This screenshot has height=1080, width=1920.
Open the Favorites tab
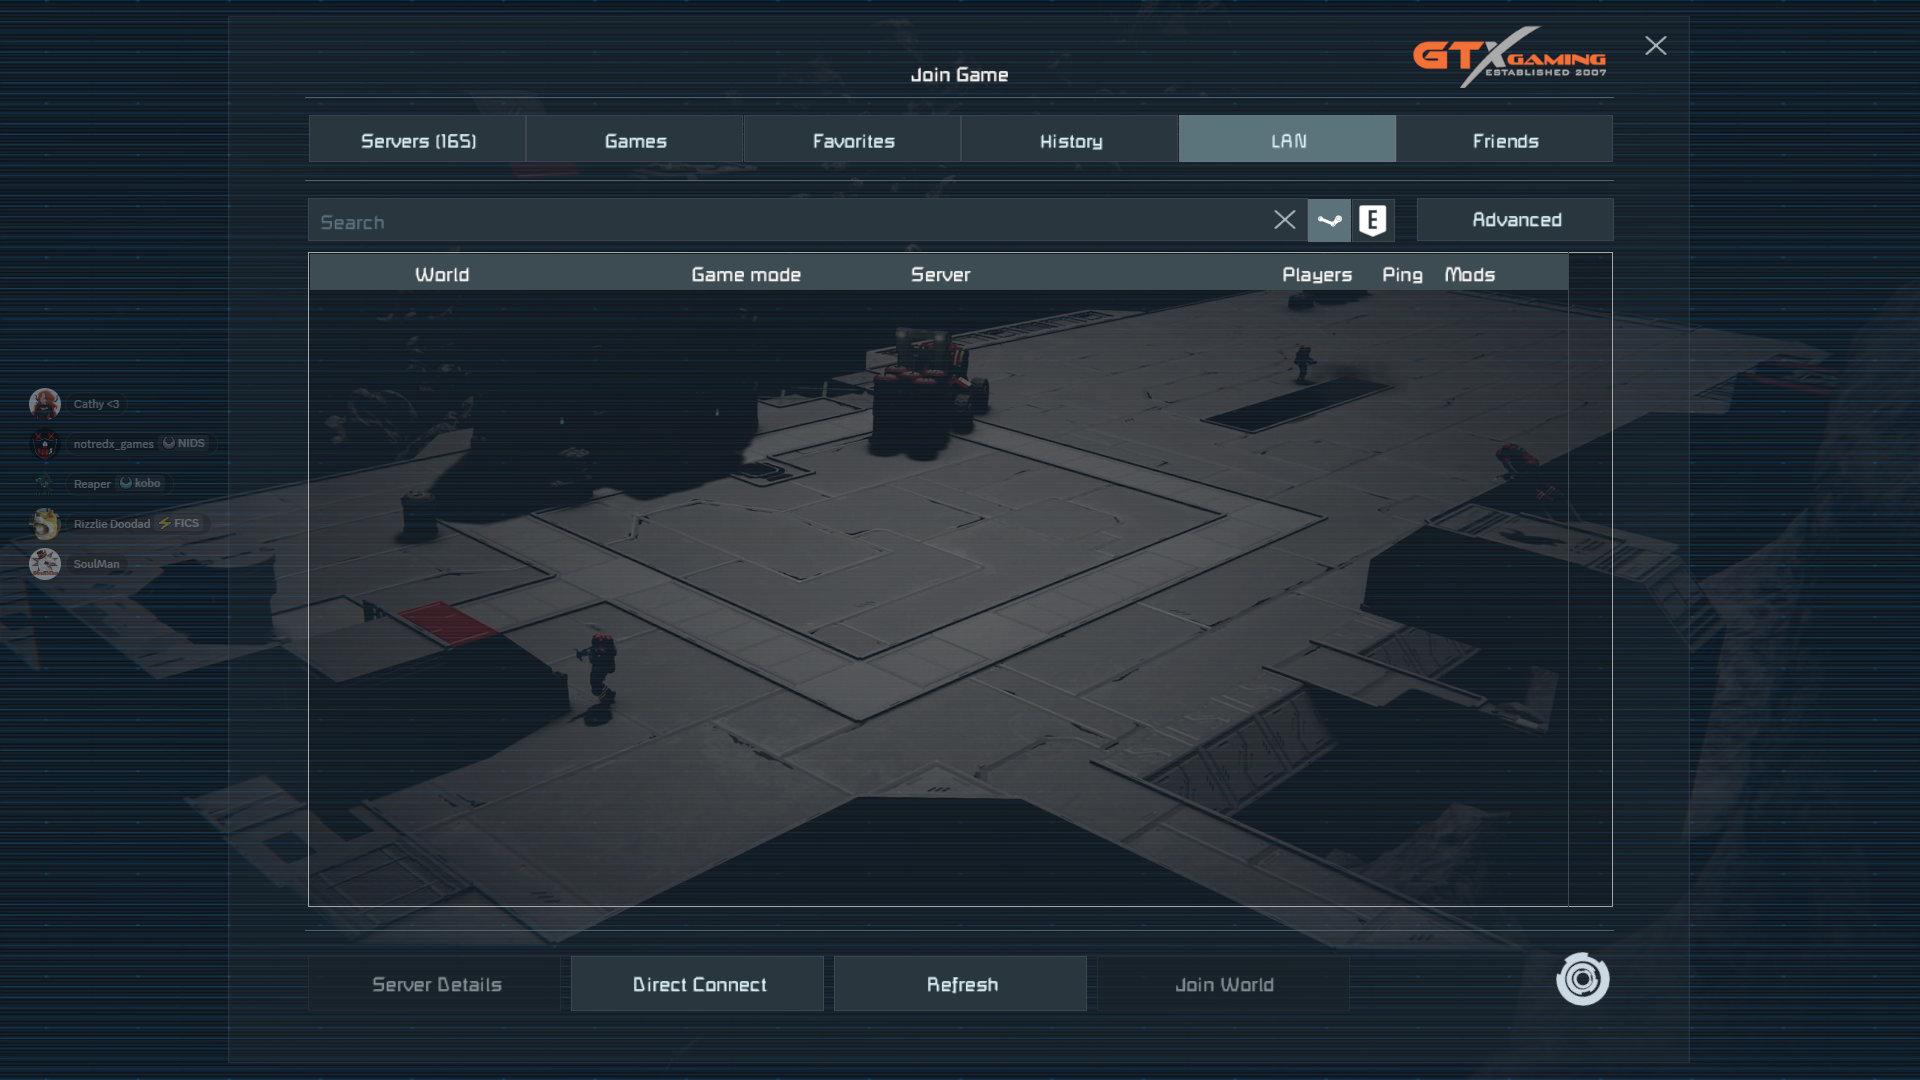click(x=853, y=140)
